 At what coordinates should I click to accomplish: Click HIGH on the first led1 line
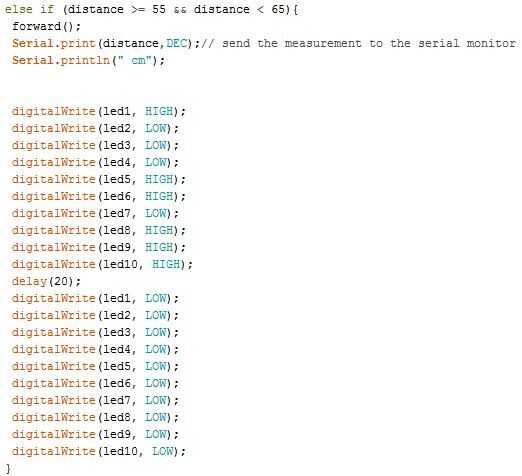point(159,111)
